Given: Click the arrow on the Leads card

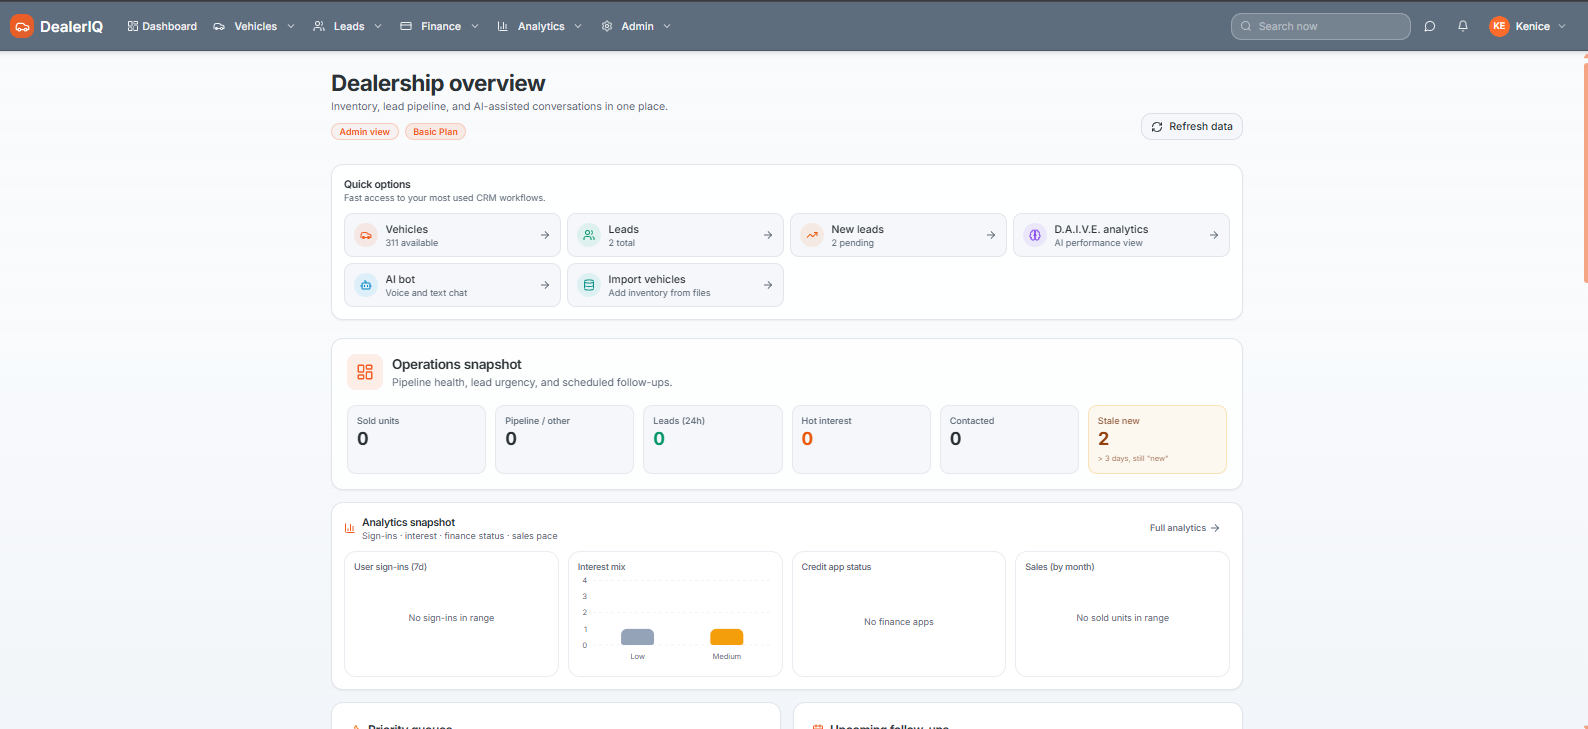Looking at the screenshot, I should [x=768, y=235].
